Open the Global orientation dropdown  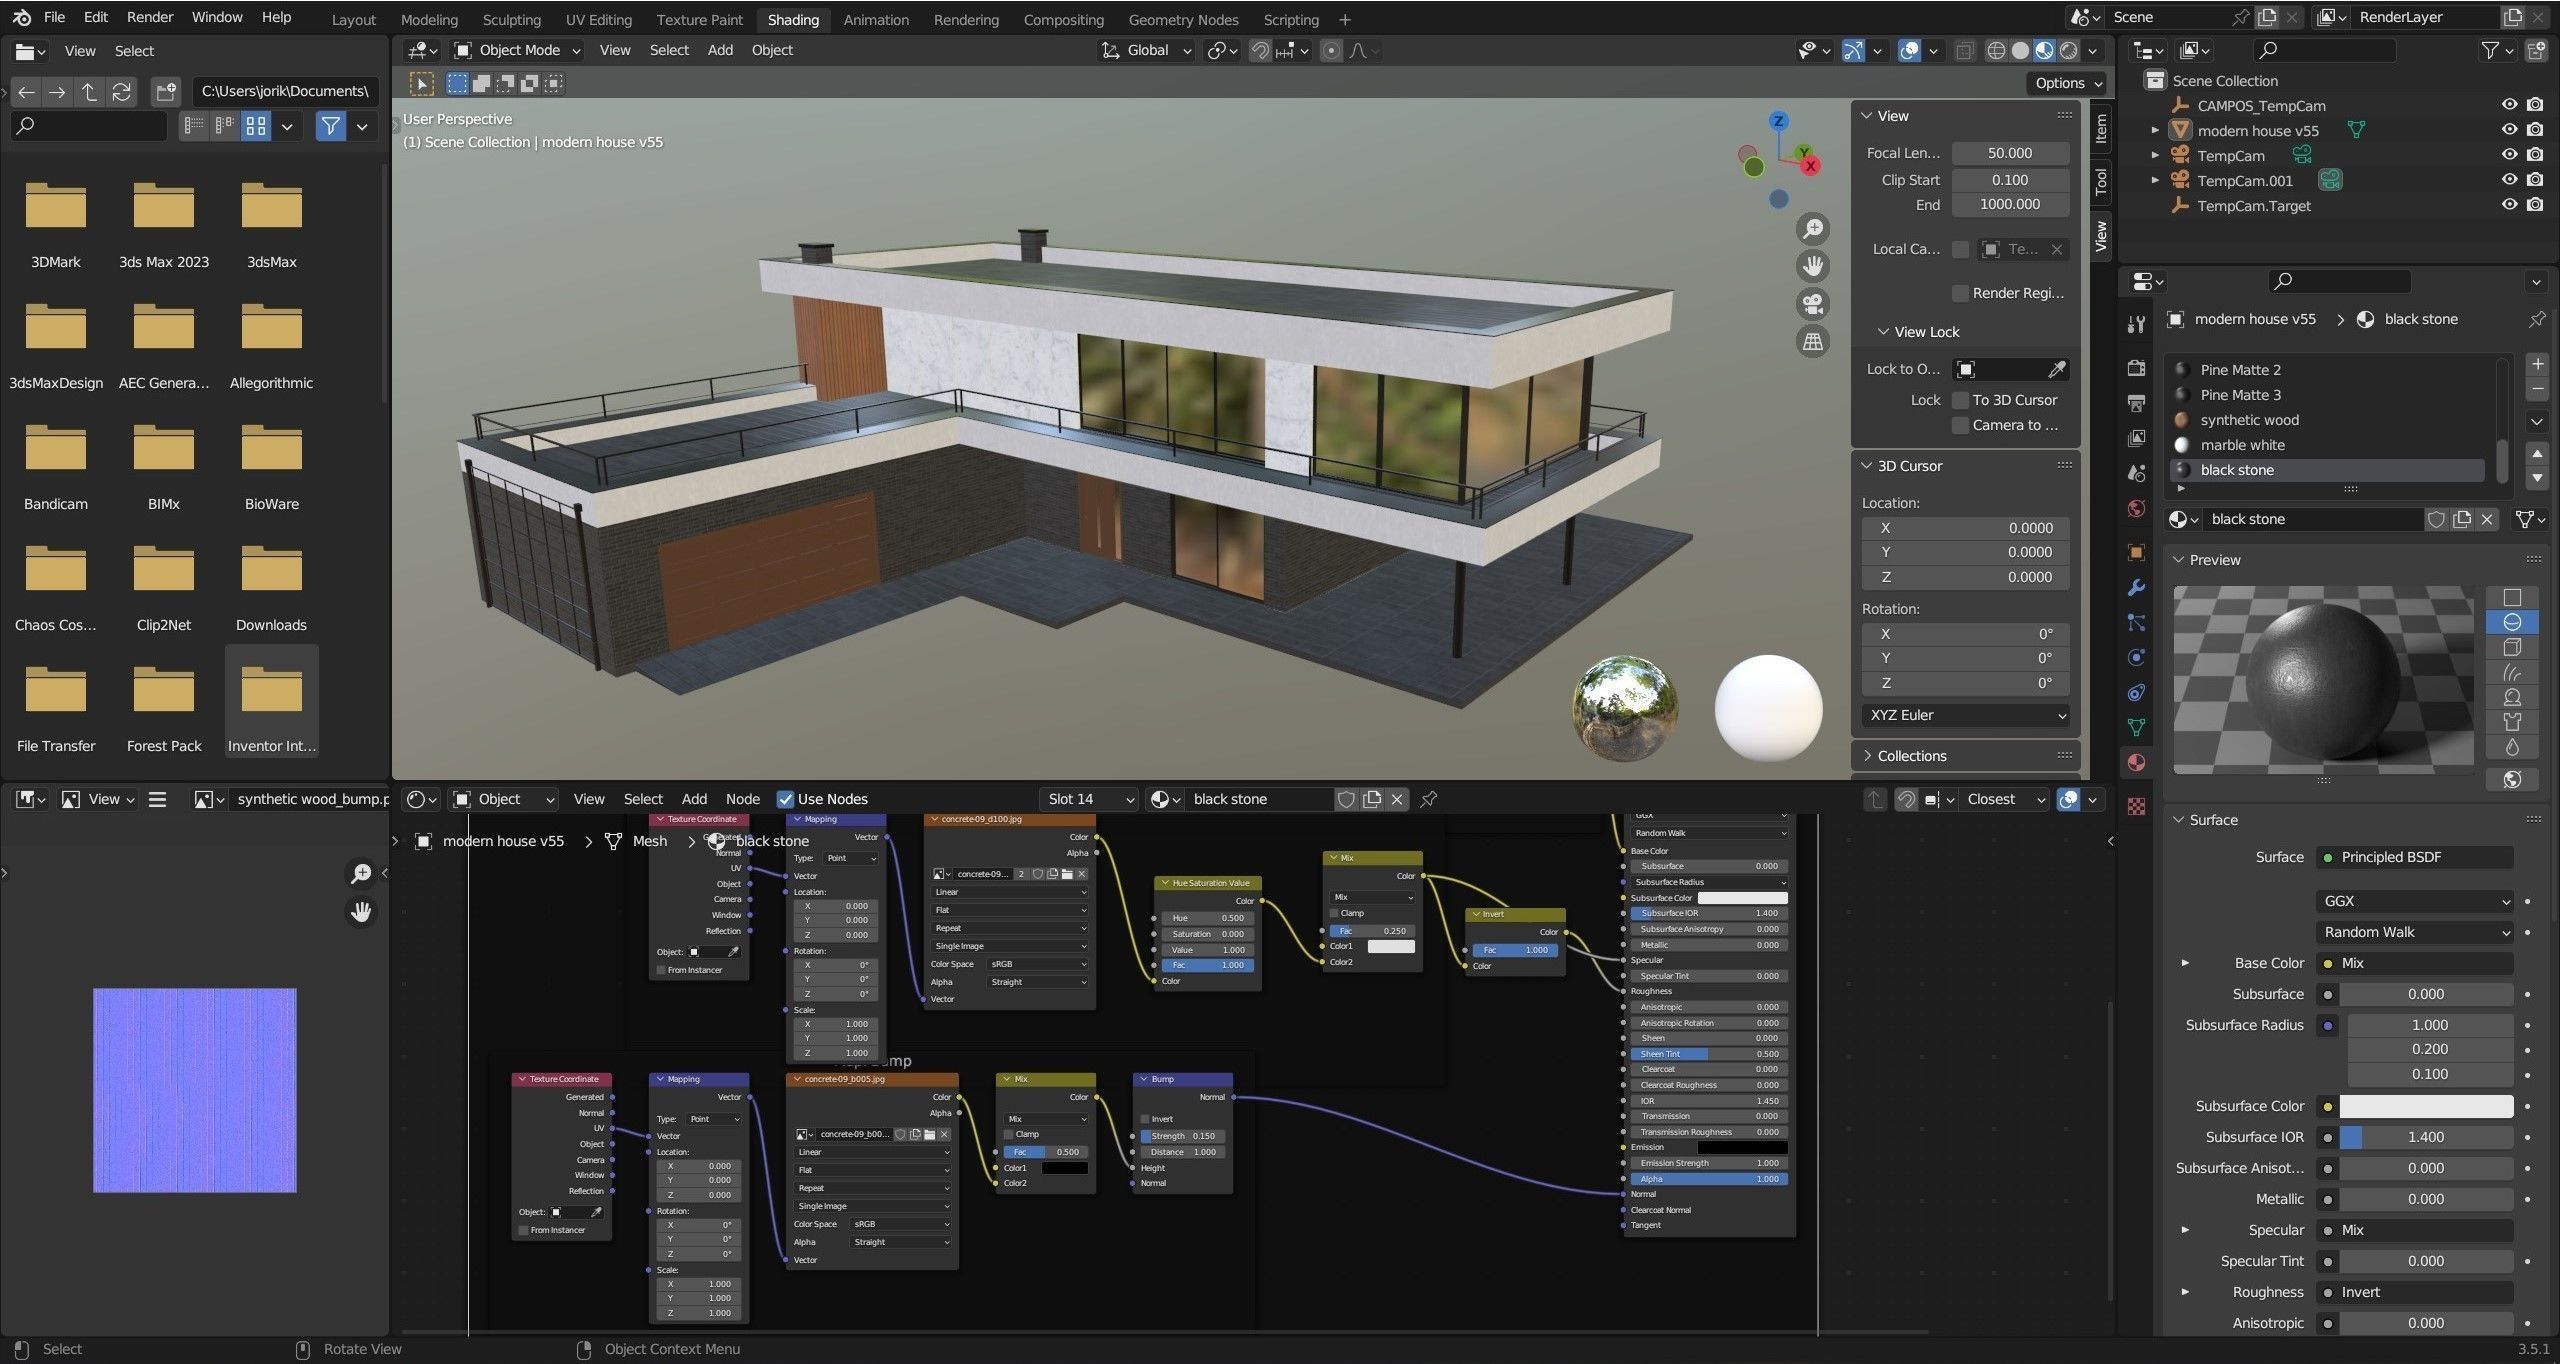(1147, 50)
